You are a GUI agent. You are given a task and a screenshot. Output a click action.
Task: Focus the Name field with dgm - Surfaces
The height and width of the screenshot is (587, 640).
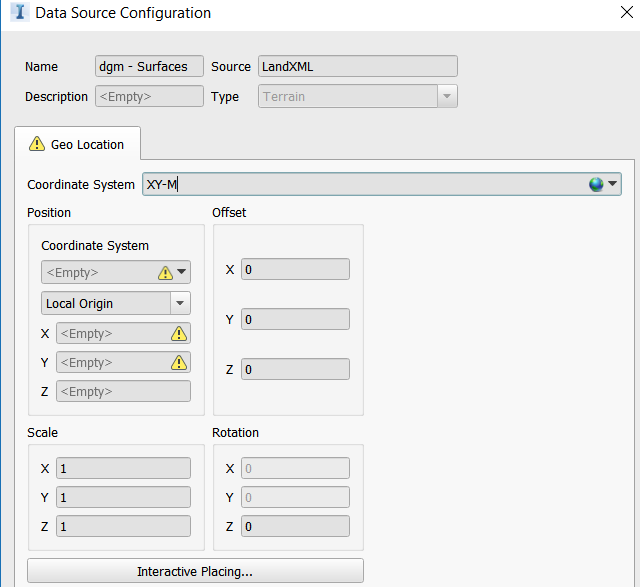point(149,66)
